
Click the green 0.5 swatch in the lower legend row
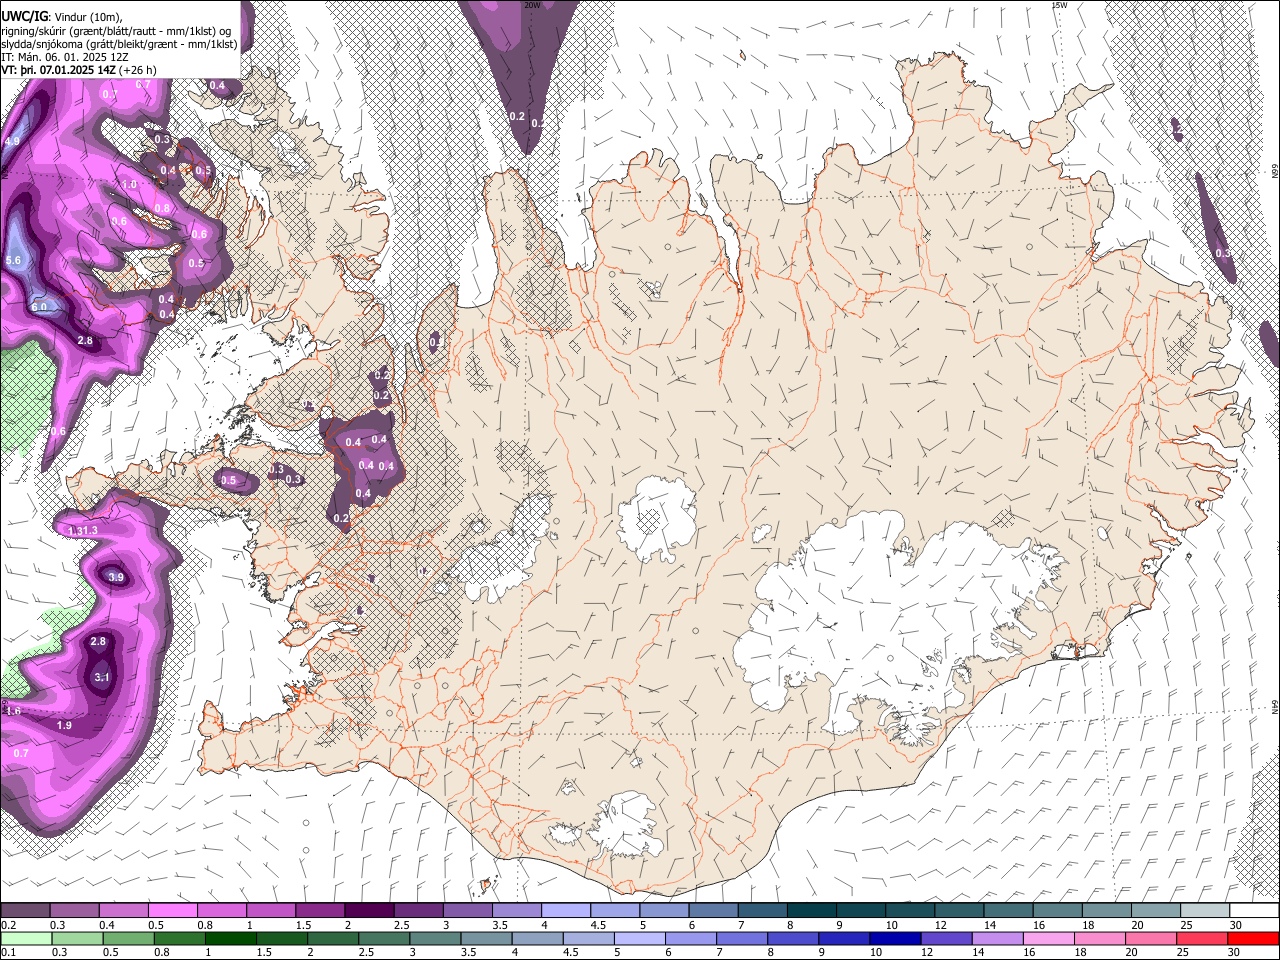[x=128, y=939]
